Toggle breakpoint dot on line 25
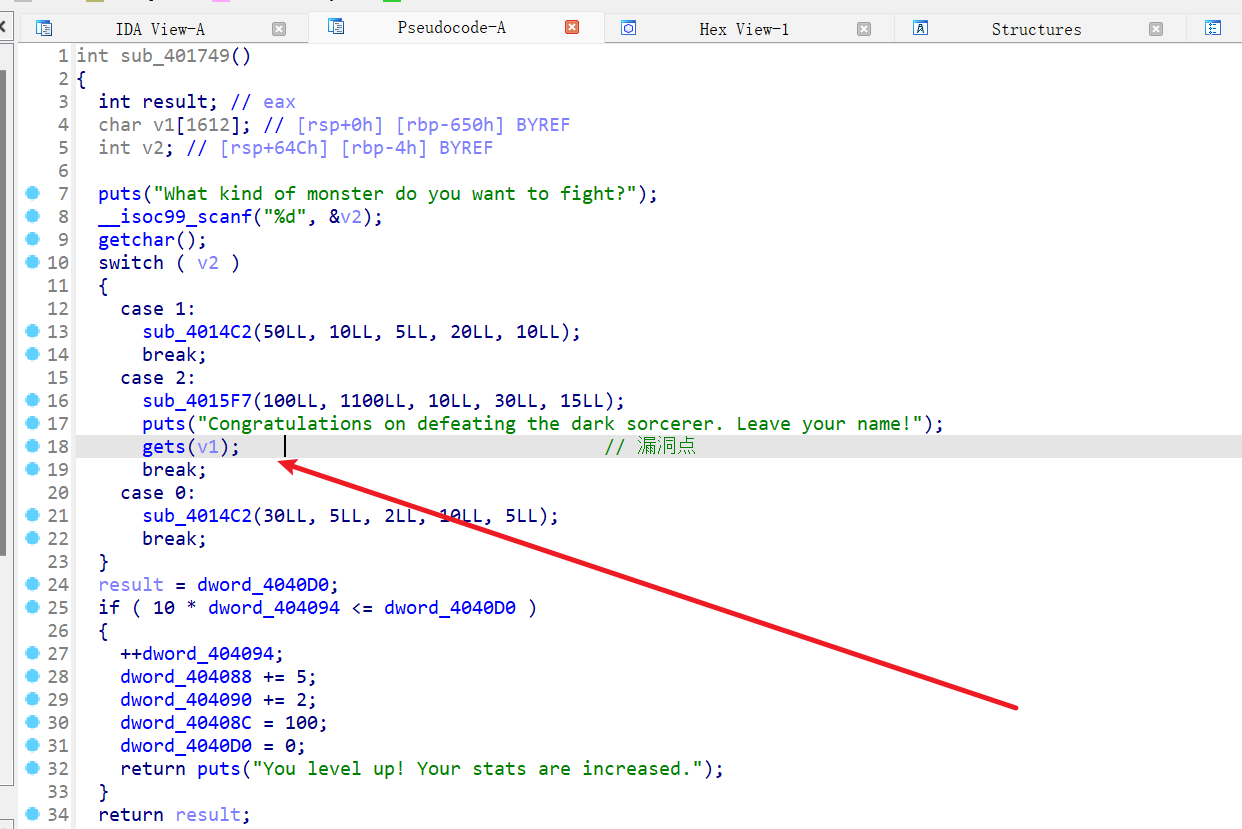This screenshot has width=1242, height=829. [x=33, y=607]
